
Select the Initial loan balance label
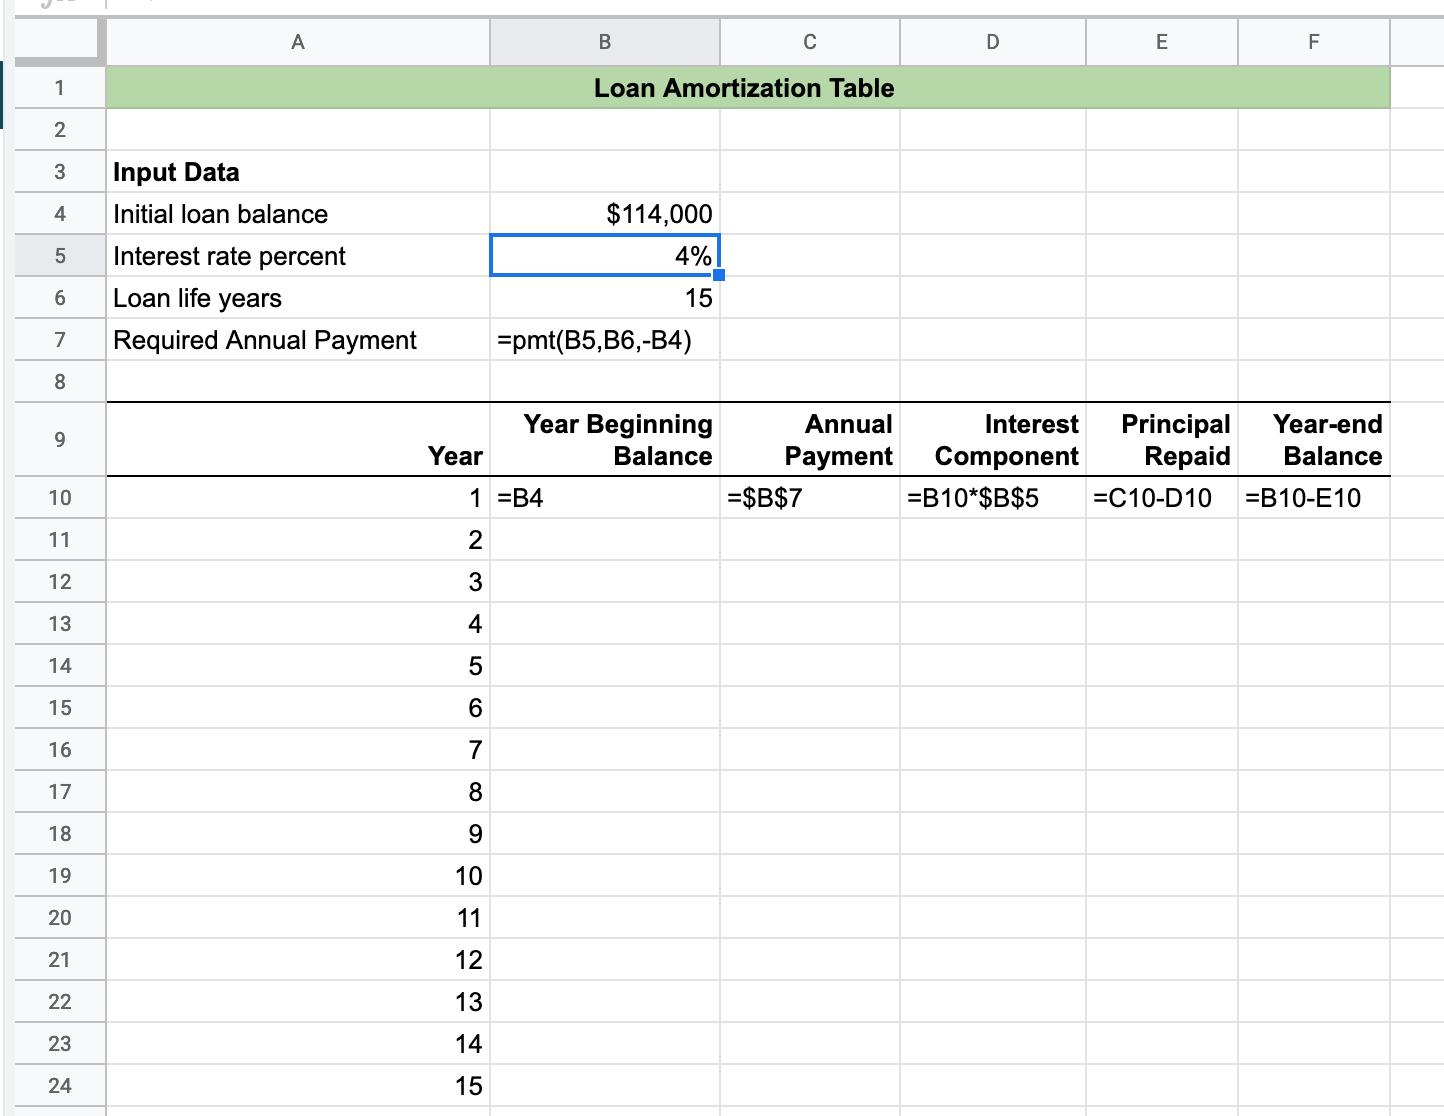pyautogui.click(x=298, y=214)
